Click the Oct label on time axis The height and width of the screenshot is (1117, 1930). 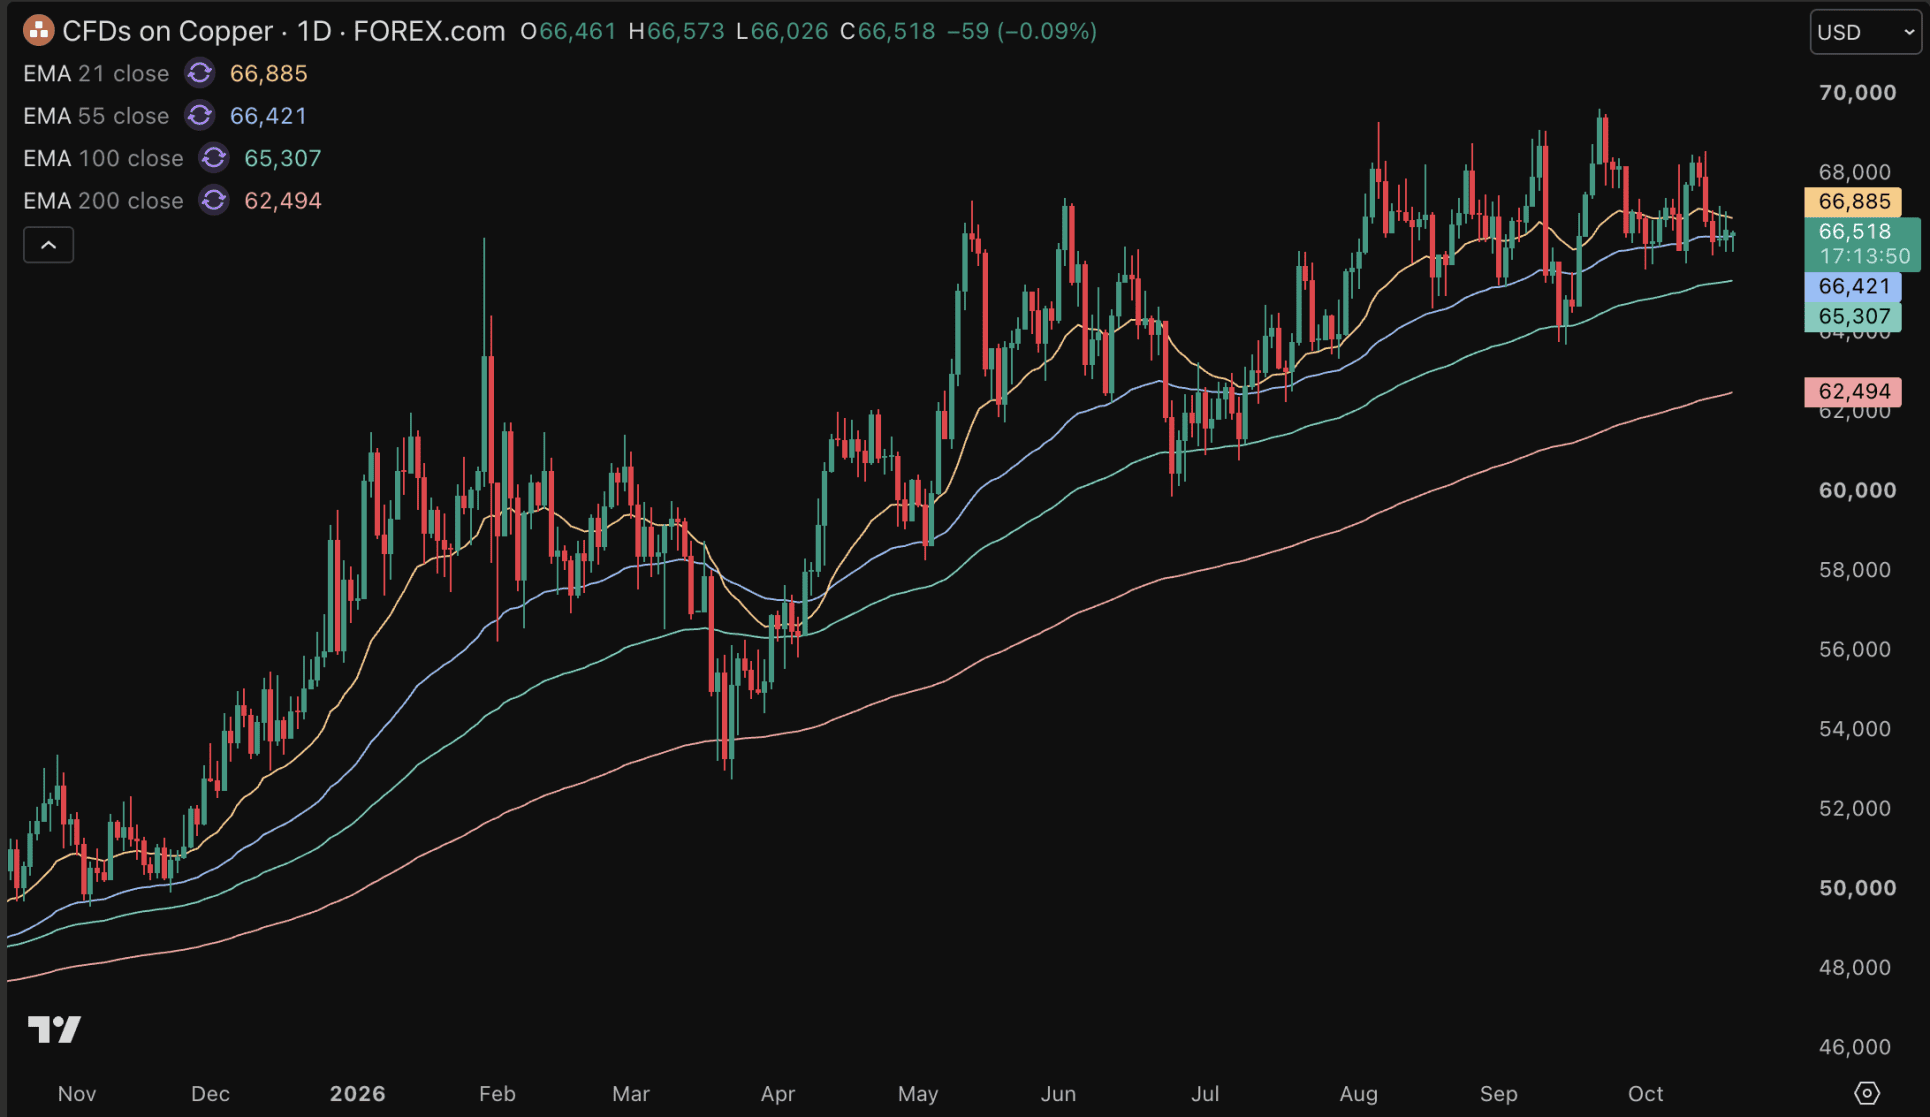coord(1646,1094)
